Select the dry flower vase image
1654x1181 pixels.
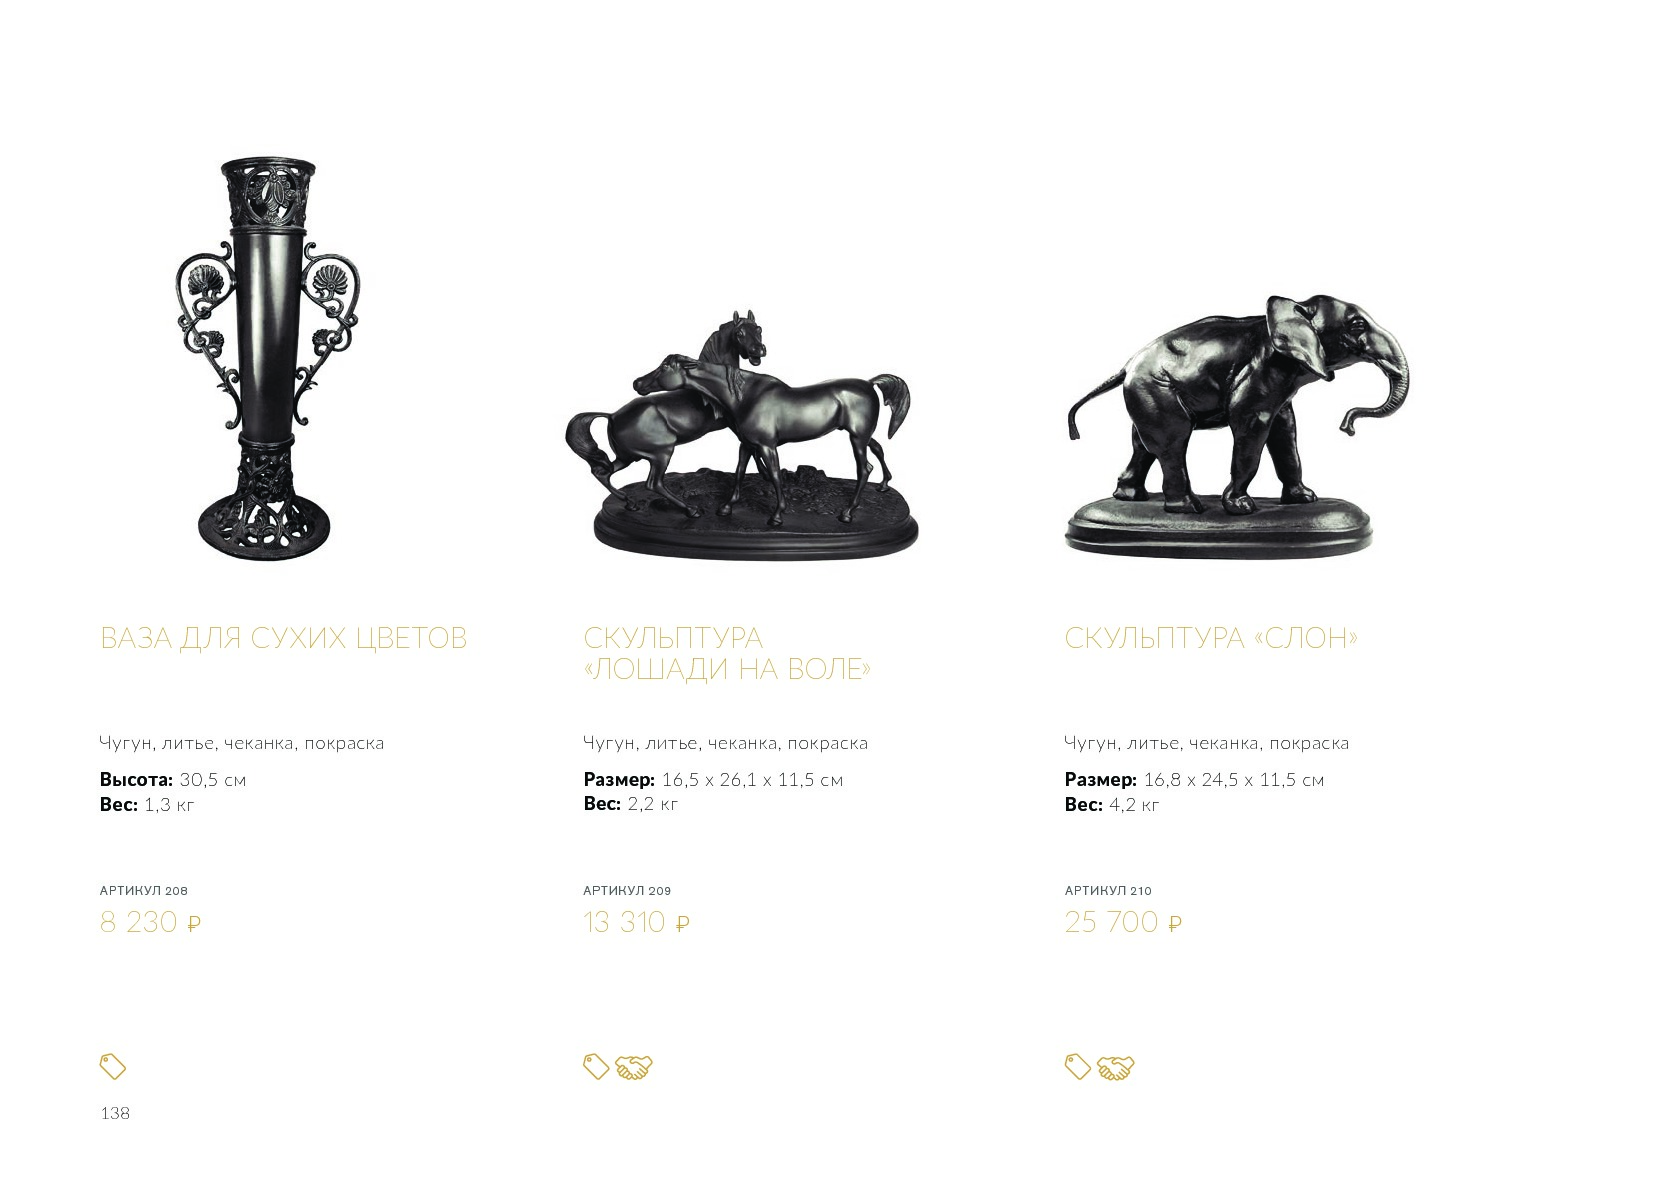[267, 358]
